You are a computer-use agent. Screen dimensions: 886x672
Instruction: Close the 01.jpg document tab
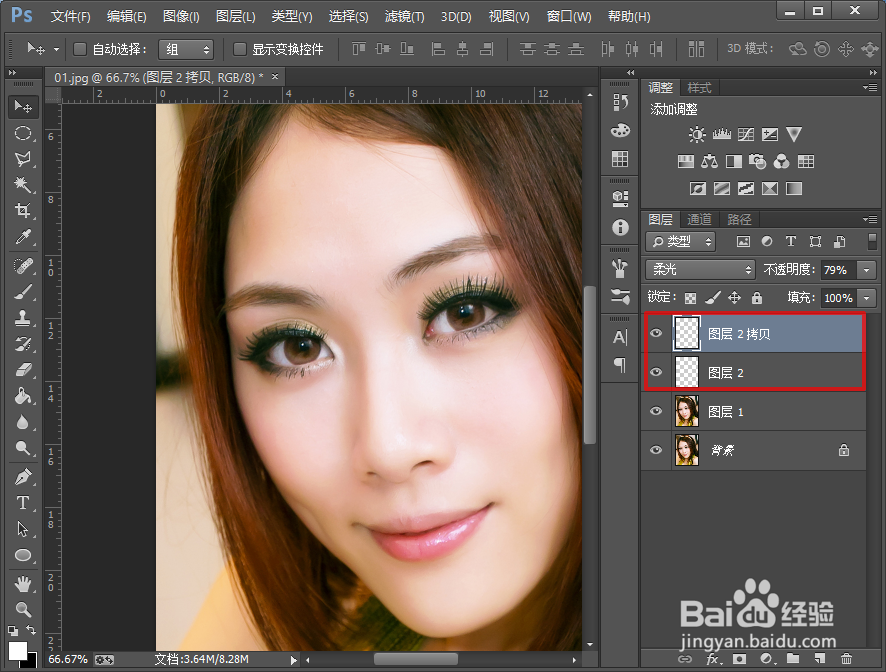[275, 76]
